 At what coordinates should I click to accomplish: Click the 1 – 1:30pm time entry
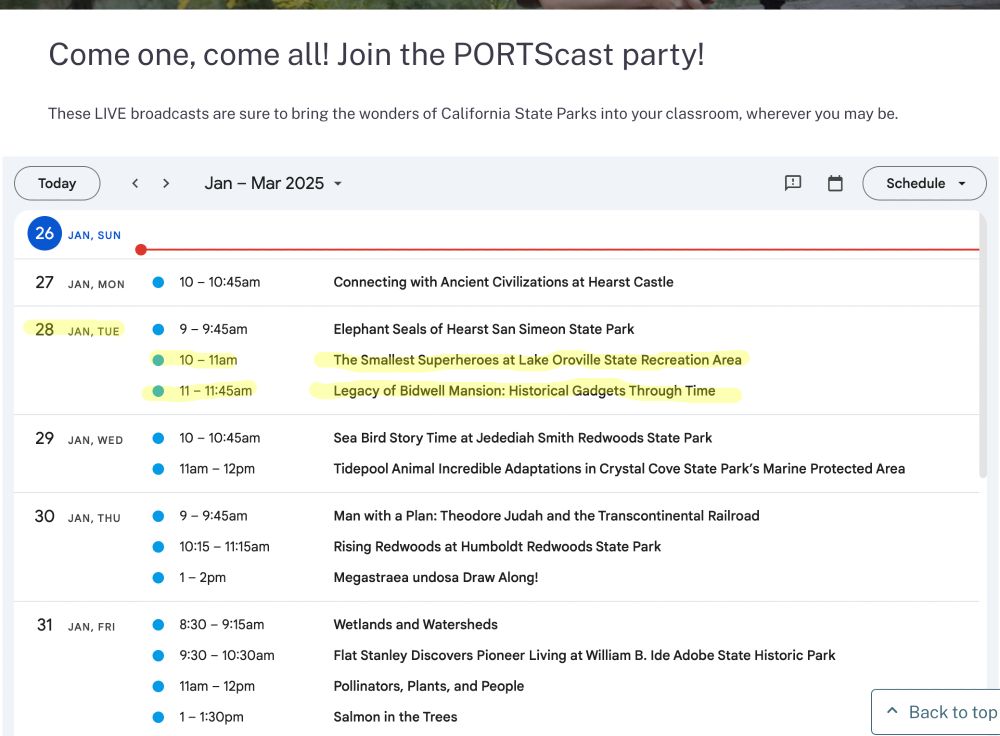[211, 717]
